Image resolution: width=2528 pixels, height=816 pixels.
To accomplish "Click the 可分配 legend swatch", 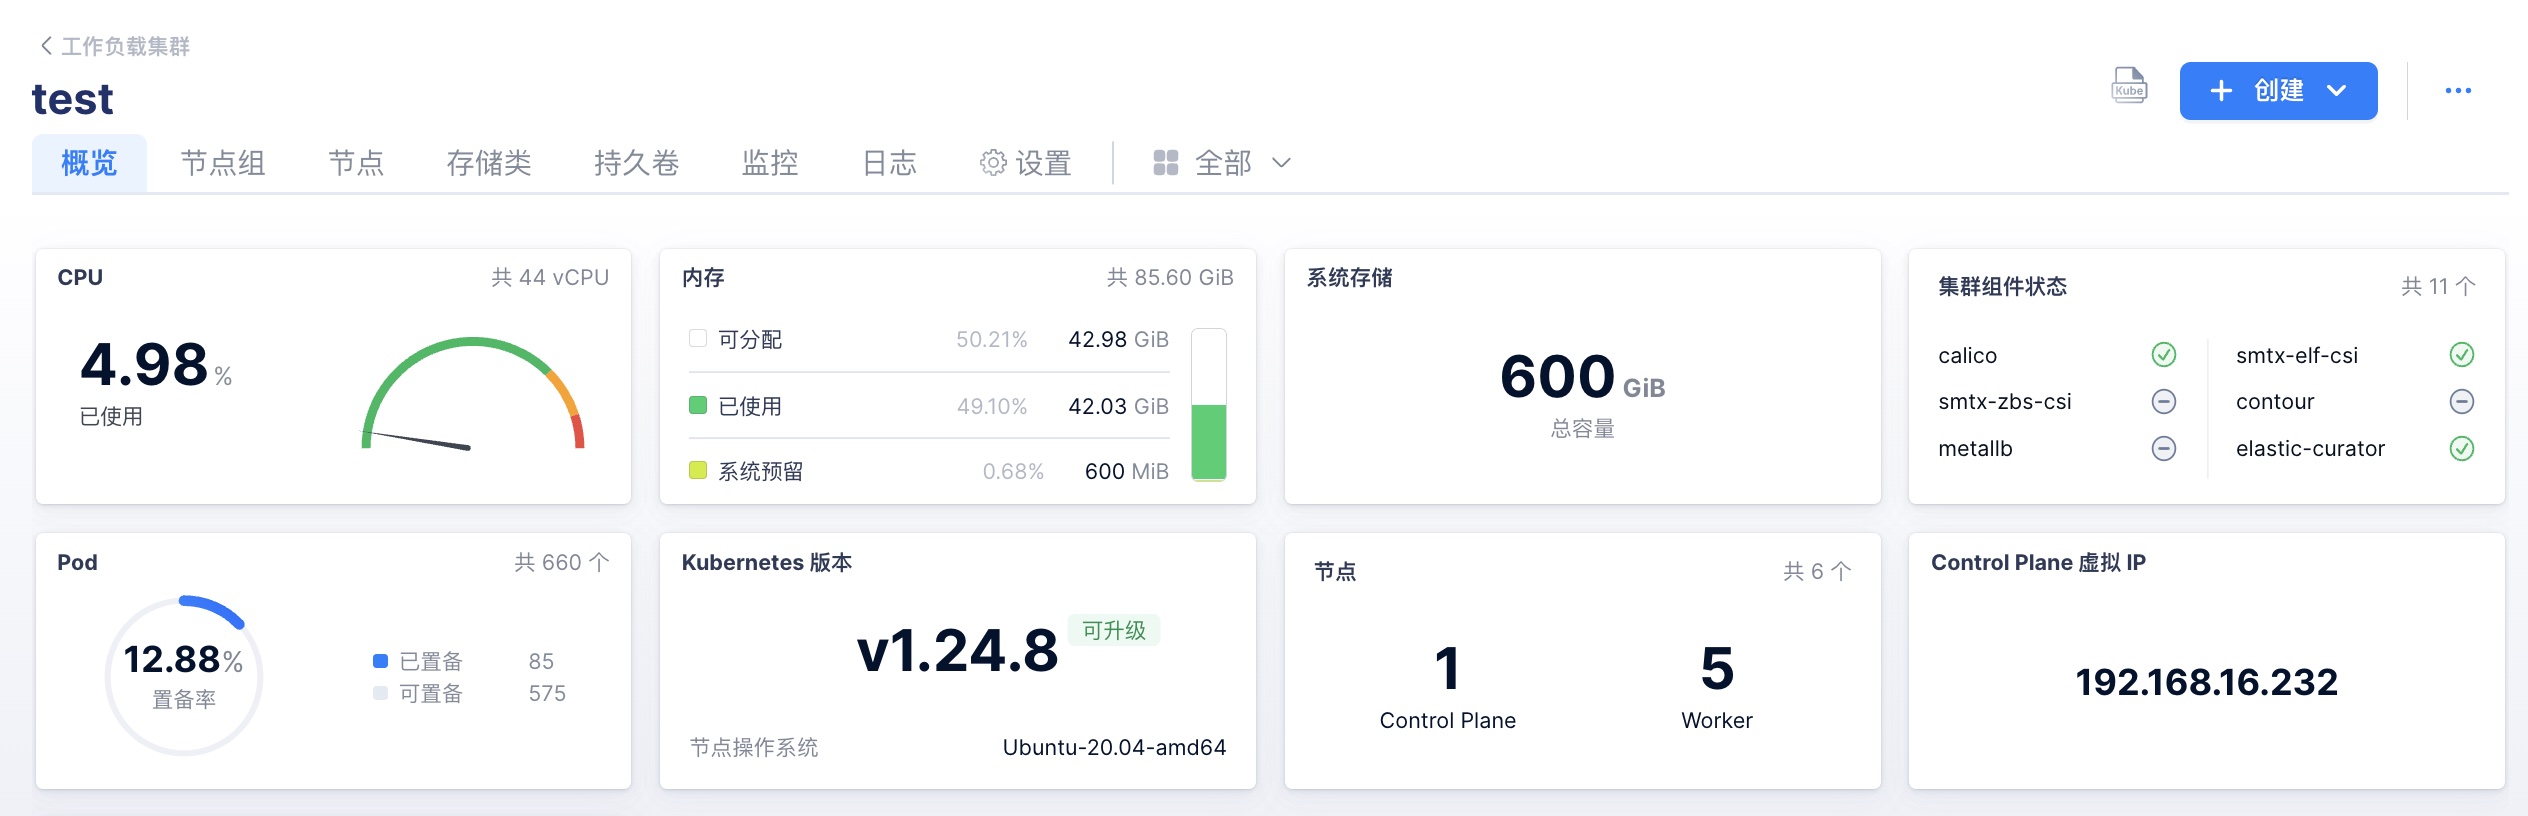I will pos(698,338).
